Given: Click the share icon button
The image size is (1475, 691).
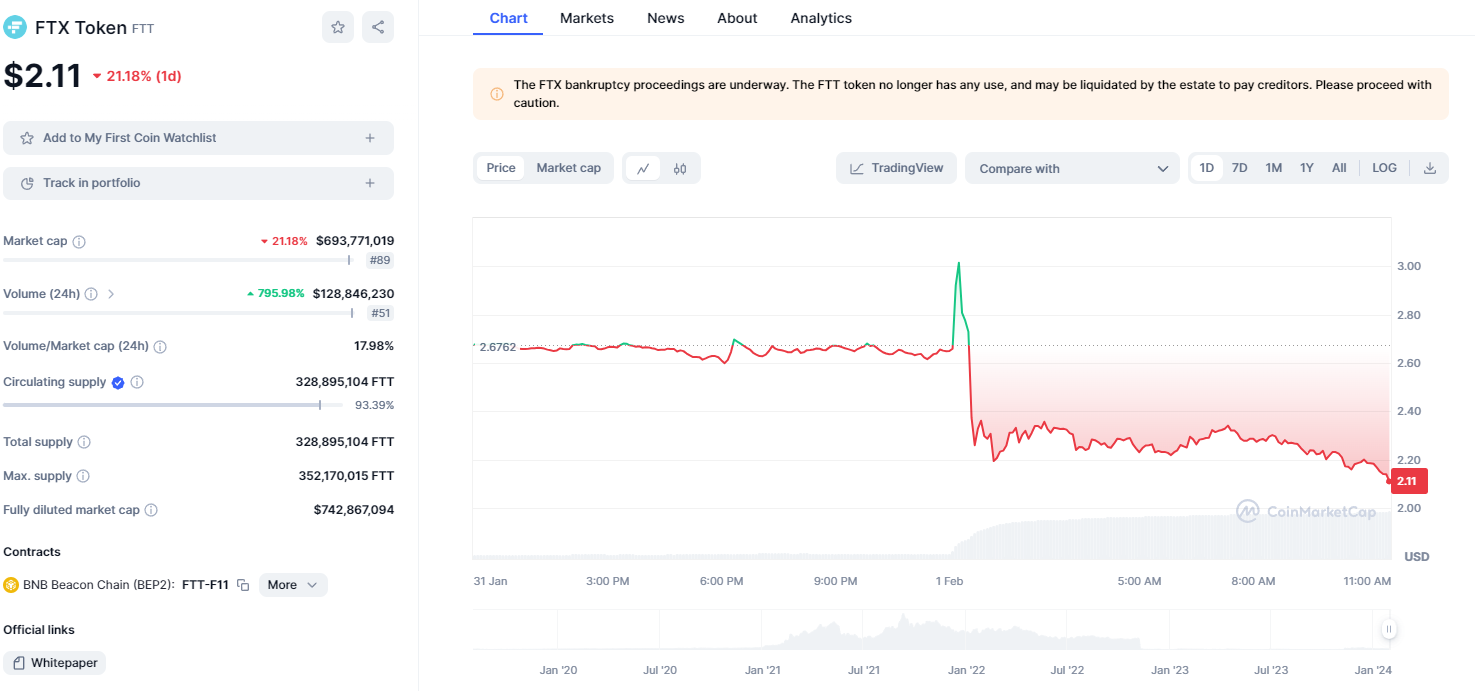Looking at the screenshot, I should click(378, 27).
